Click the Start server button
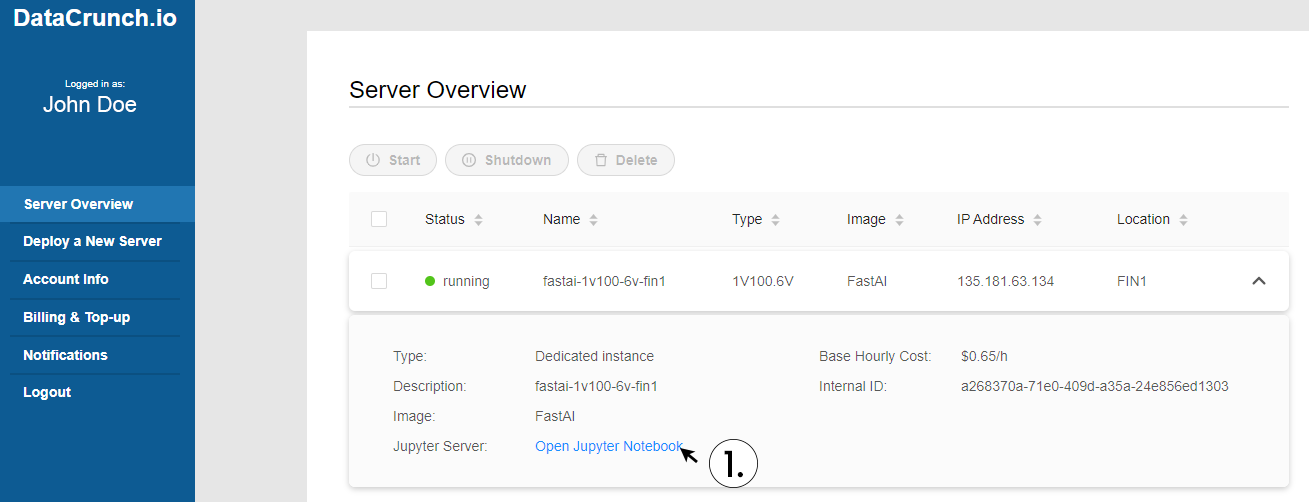Viewport: 1309px width, 502px height. 393,160
